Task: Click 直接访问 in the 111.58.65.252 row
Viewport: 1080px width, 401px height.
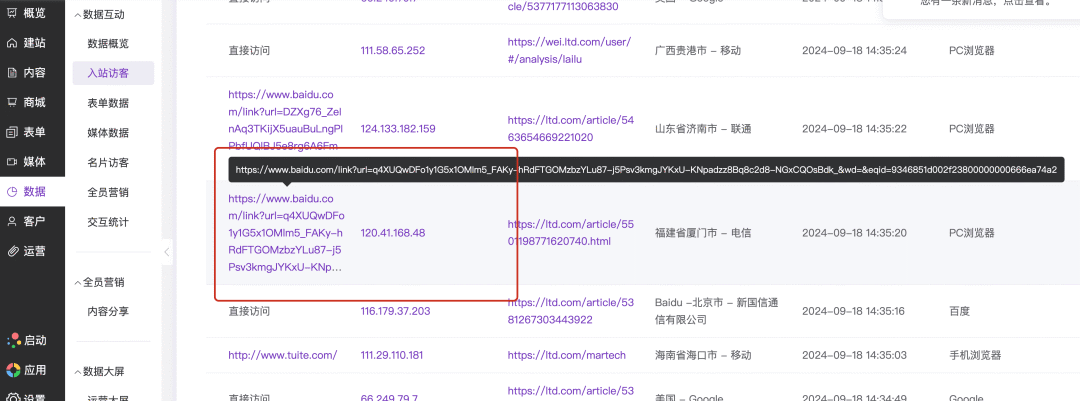Action: click(x=249, y=50)
